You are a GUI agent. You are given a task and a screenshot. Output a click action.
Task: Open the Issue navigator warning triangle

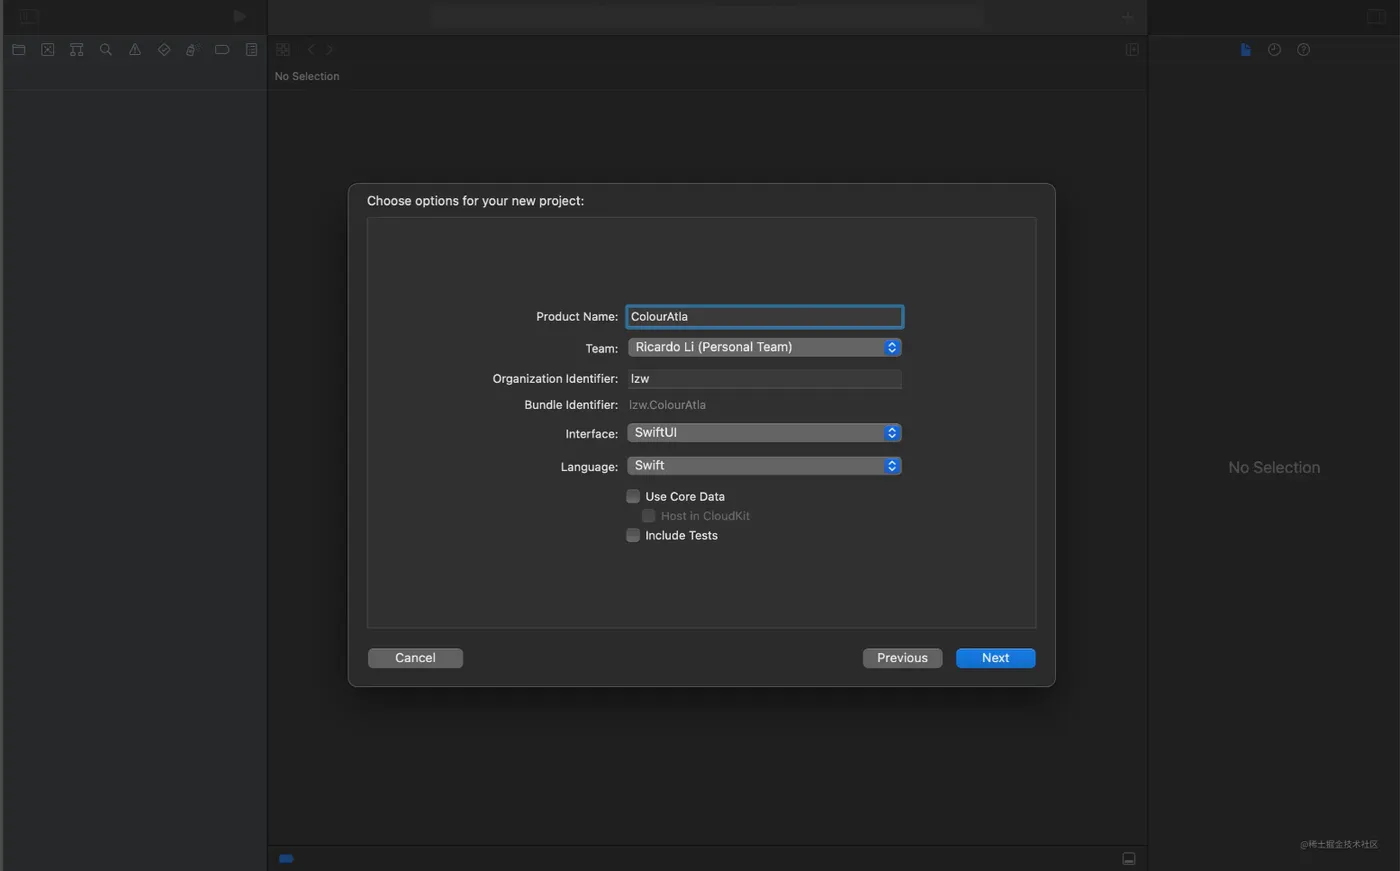(134, 49)
